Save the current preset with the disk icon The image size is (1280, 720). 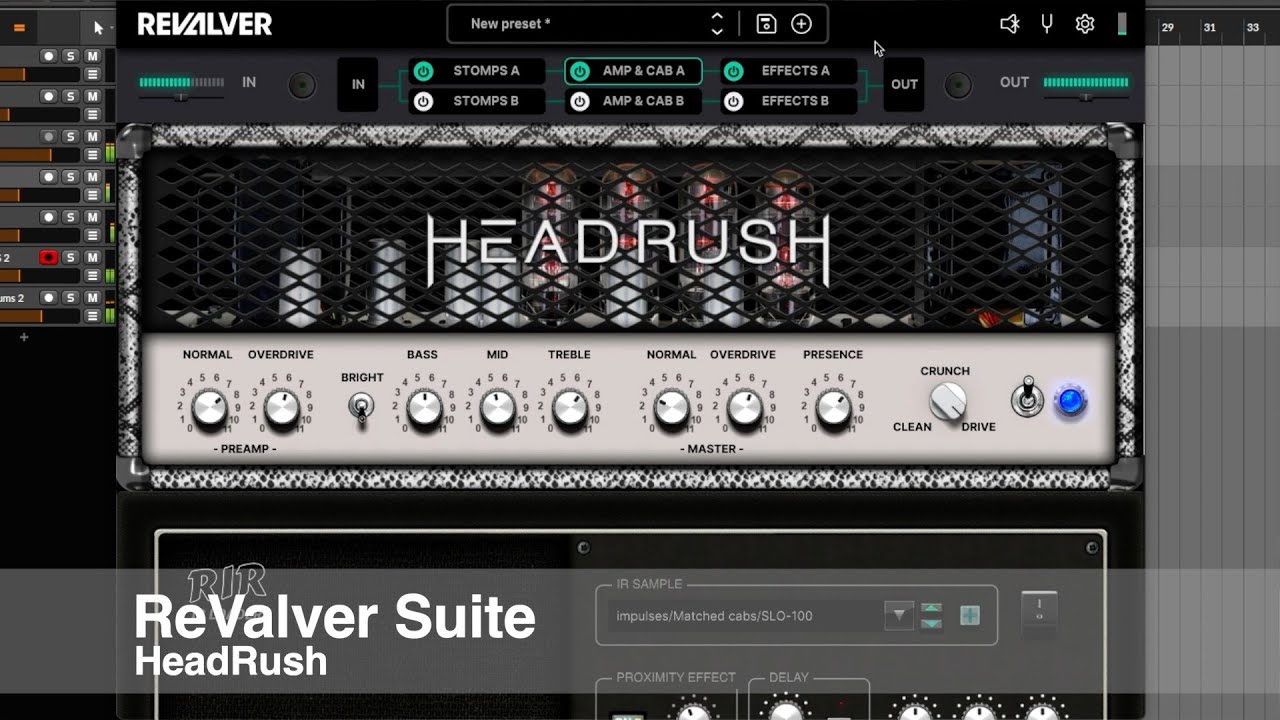click(x=766, y=24)
